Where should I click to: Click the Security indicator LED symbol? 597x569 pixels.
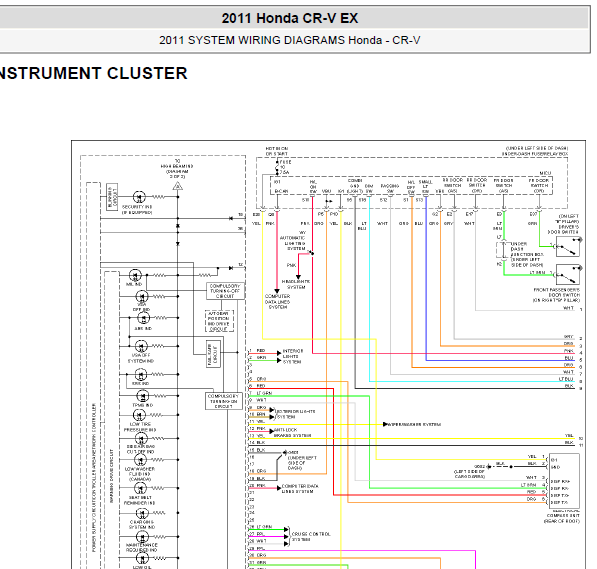(139, 197)
